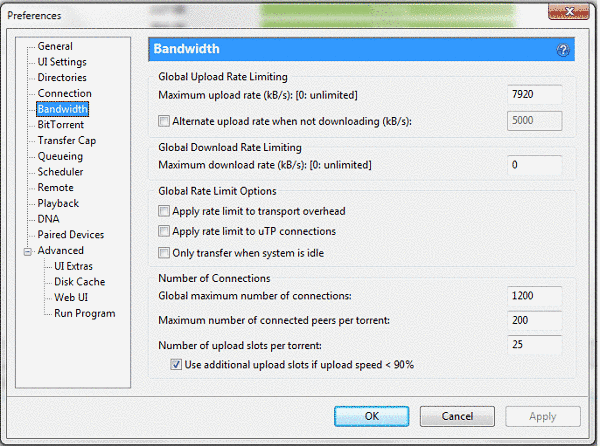Go to Web UI settings

(71, 298)
